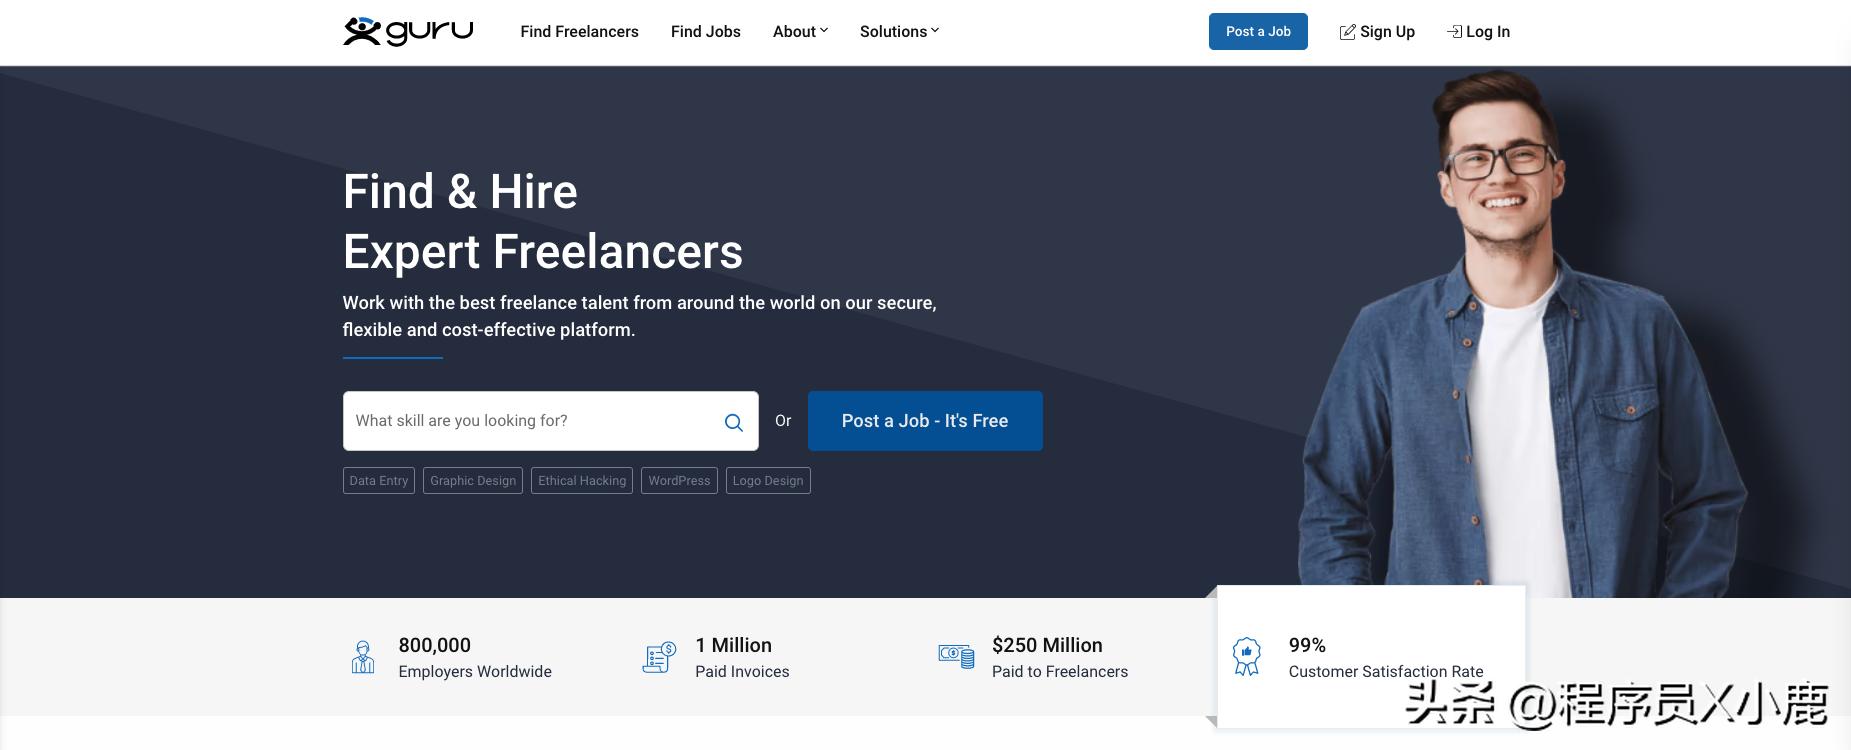Viewport: 1851px width, 750px height.
Task: Click the Paid Invoices document icon
Action: point(659,657)
